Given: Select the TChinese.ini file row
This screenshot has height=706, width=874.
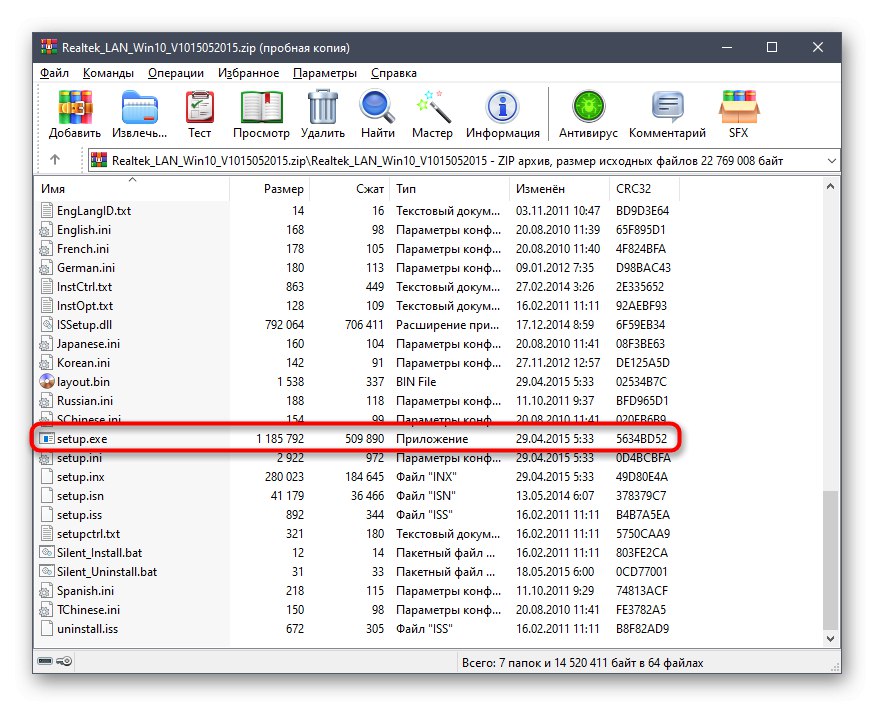Looking at the screenshot, I should 357,610.
